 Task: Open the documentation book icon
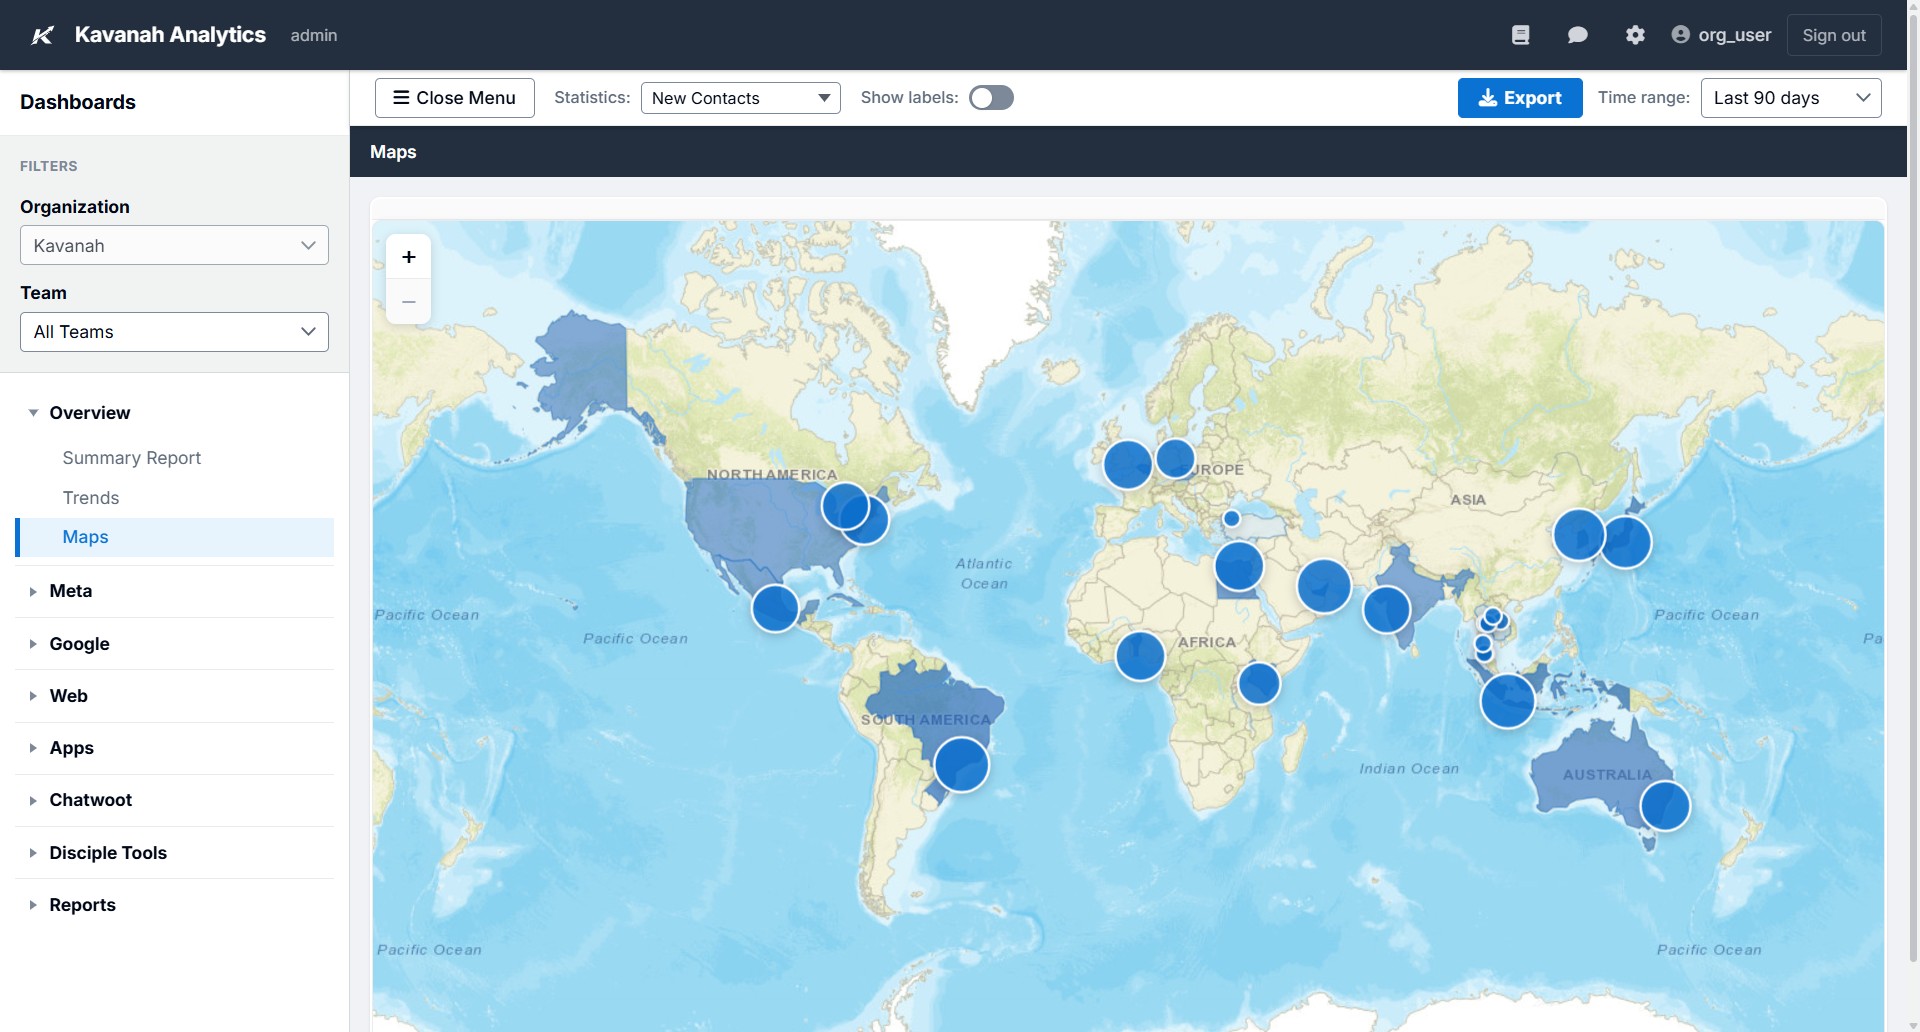pyautogui.click(x=1520, y=35)
